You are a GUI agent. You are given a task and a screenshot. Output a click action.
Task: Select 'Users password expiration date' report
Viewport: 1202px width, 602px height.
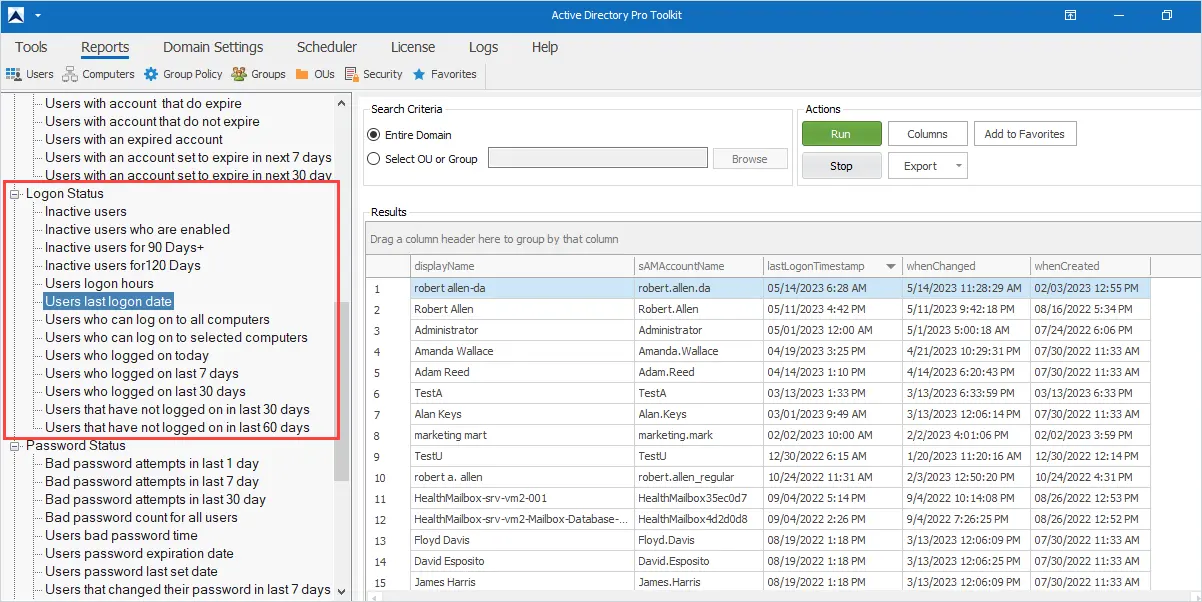(x=139, y=553)
